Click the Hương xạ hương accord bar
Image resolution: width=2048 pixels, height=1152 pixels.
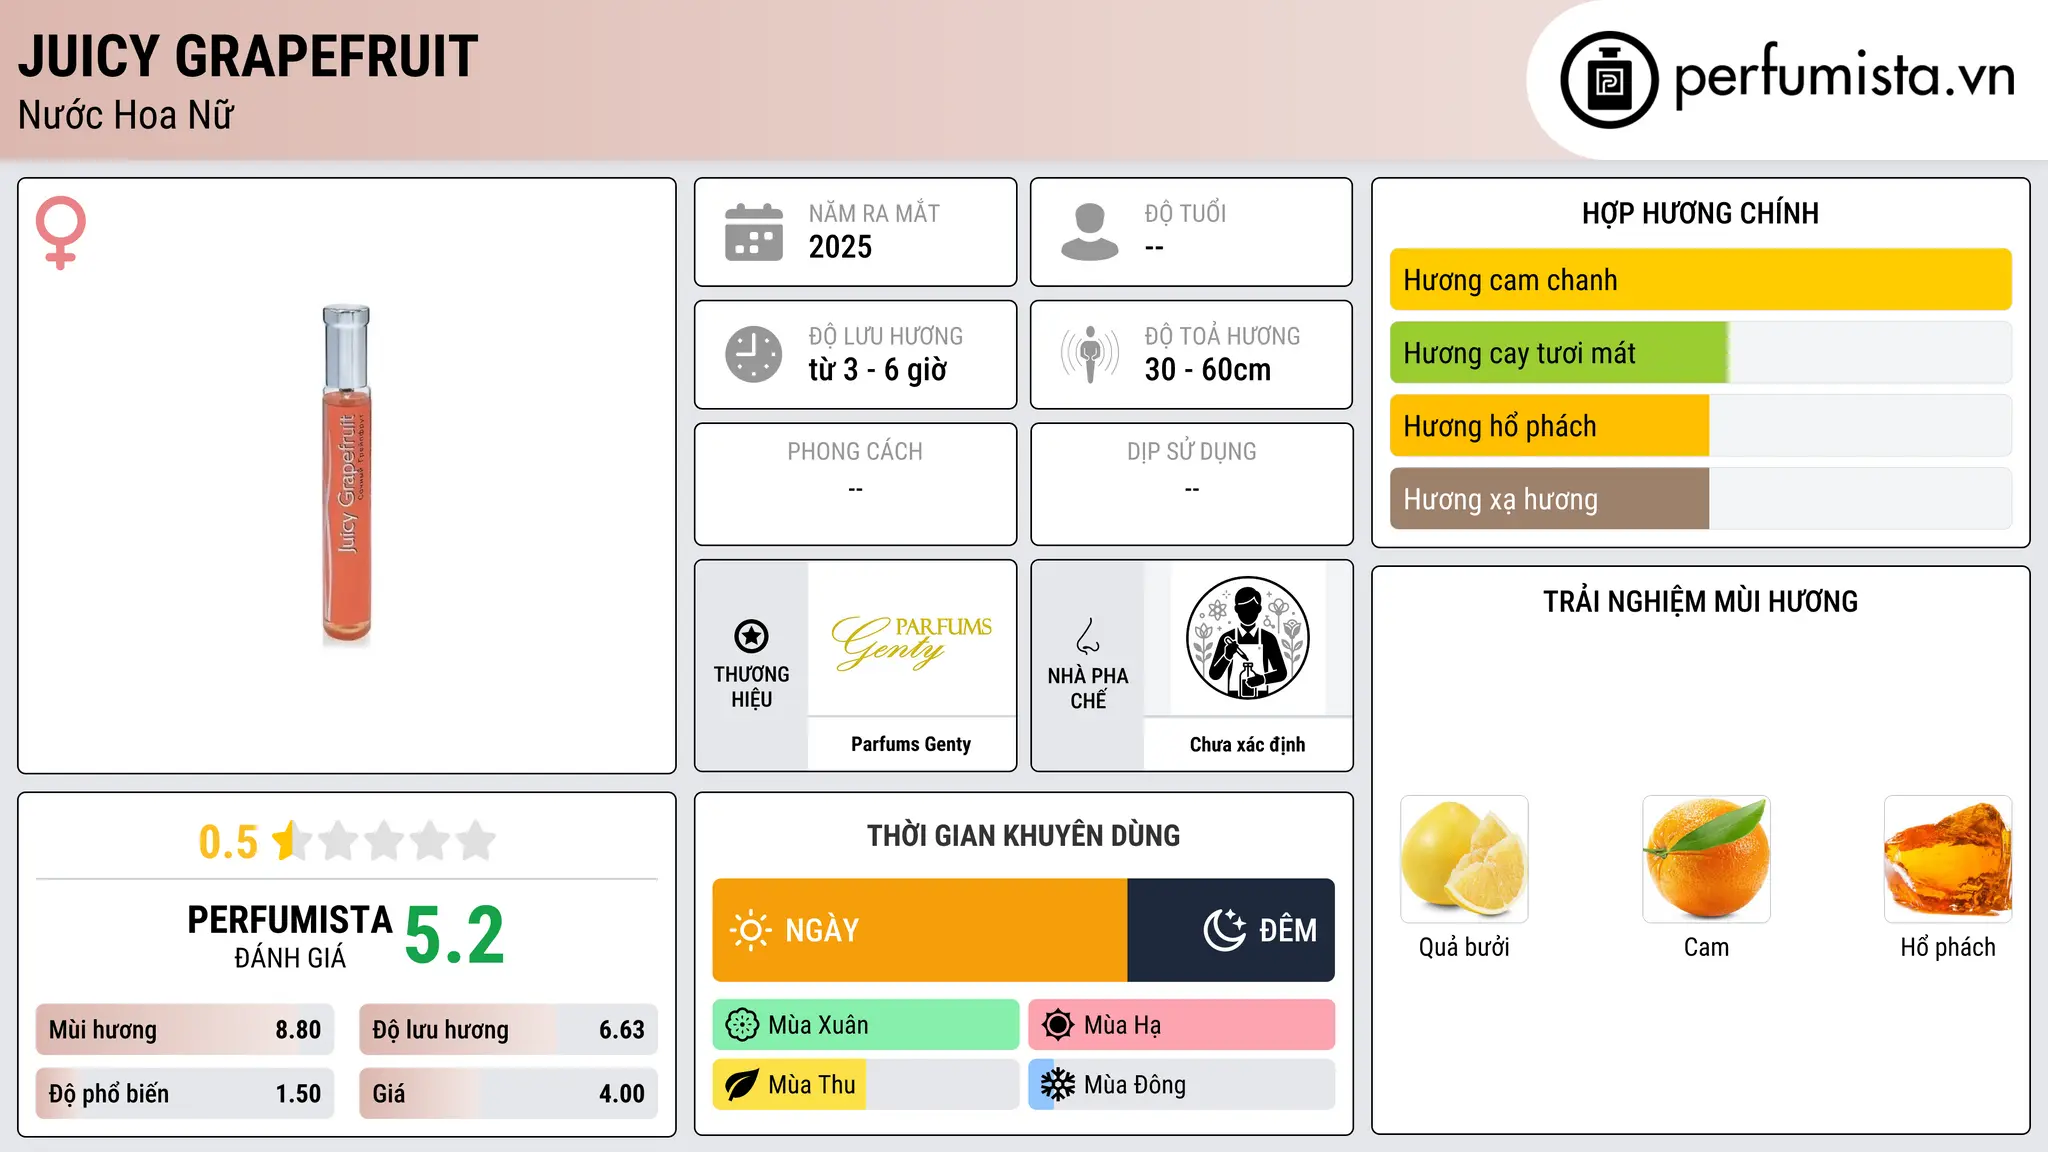click(1701, 499)
